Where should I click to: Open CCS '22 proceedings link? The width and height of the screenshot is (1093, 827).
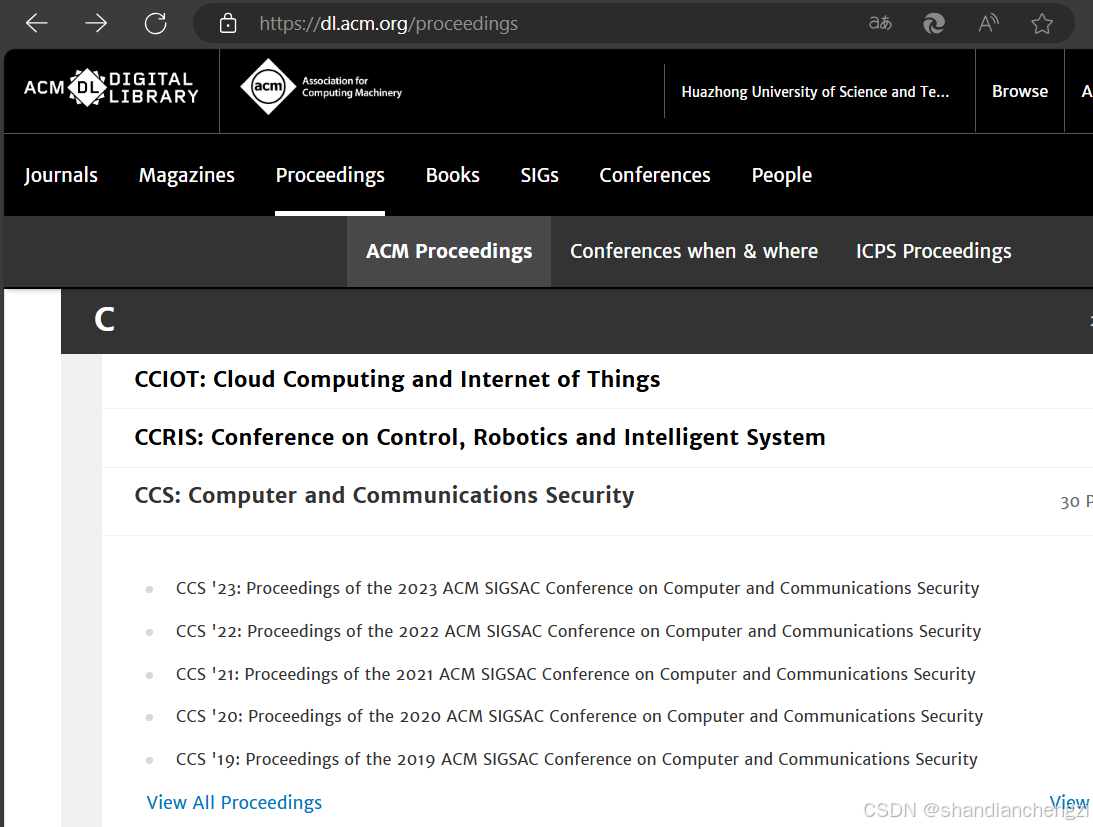(579, 631)
